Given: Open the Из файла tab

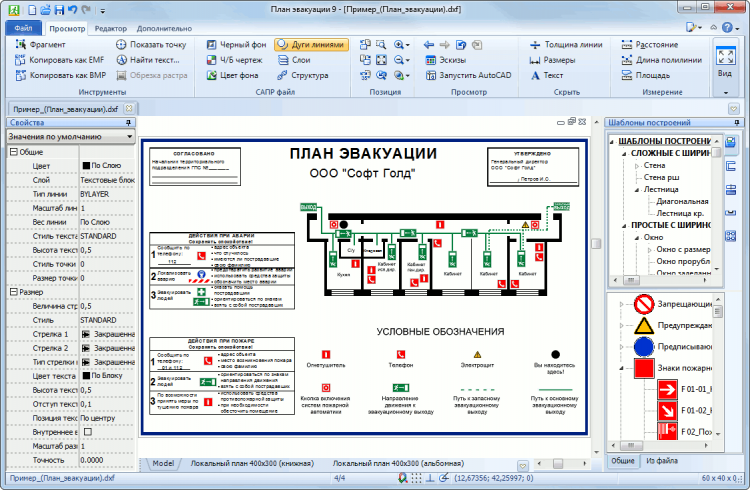Looking at the screenshot, I should click(x=662, y=461).
